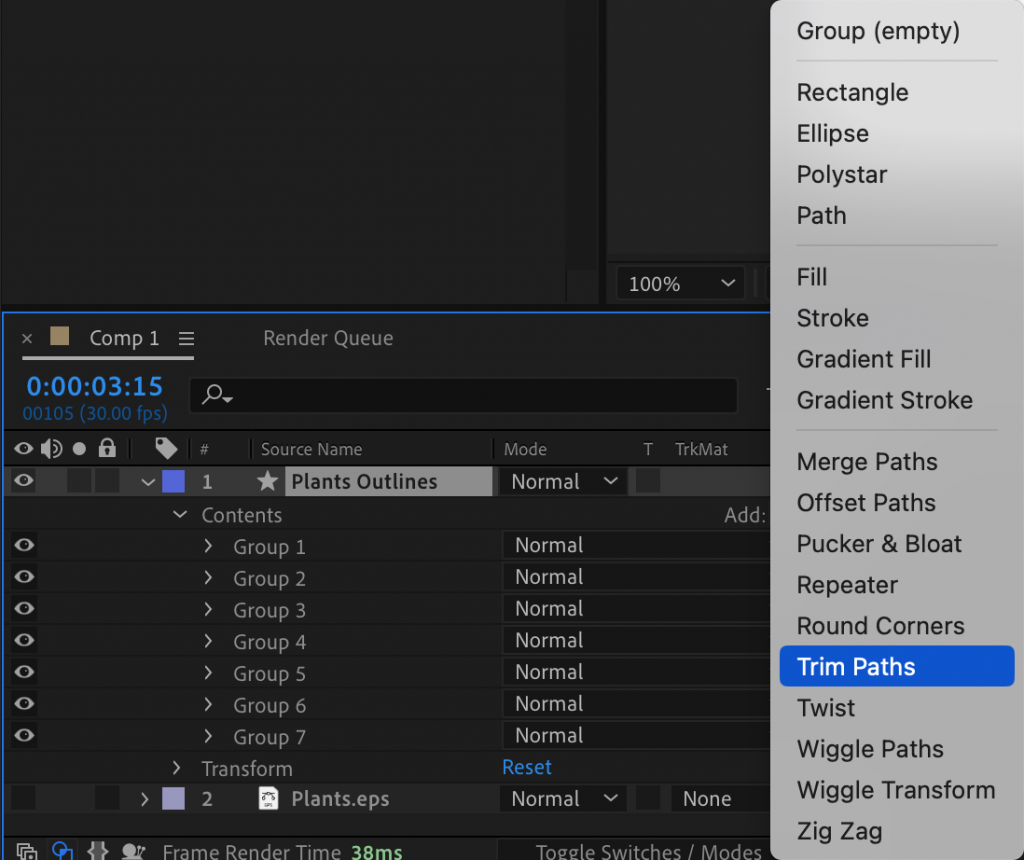Toggle visibility of Group 5
The width and height of the screenshot is (1024, 860).
coord(23,672)
